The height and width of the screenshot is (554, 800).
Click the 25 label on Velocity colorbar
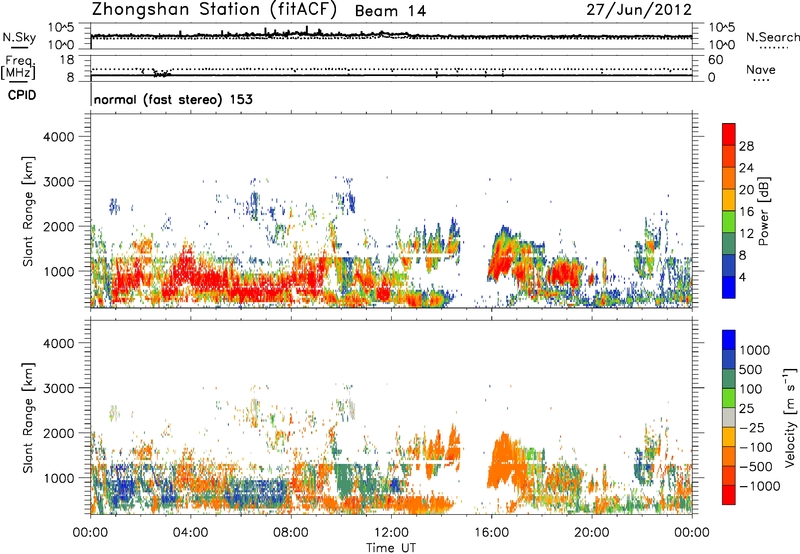point(746,409)
